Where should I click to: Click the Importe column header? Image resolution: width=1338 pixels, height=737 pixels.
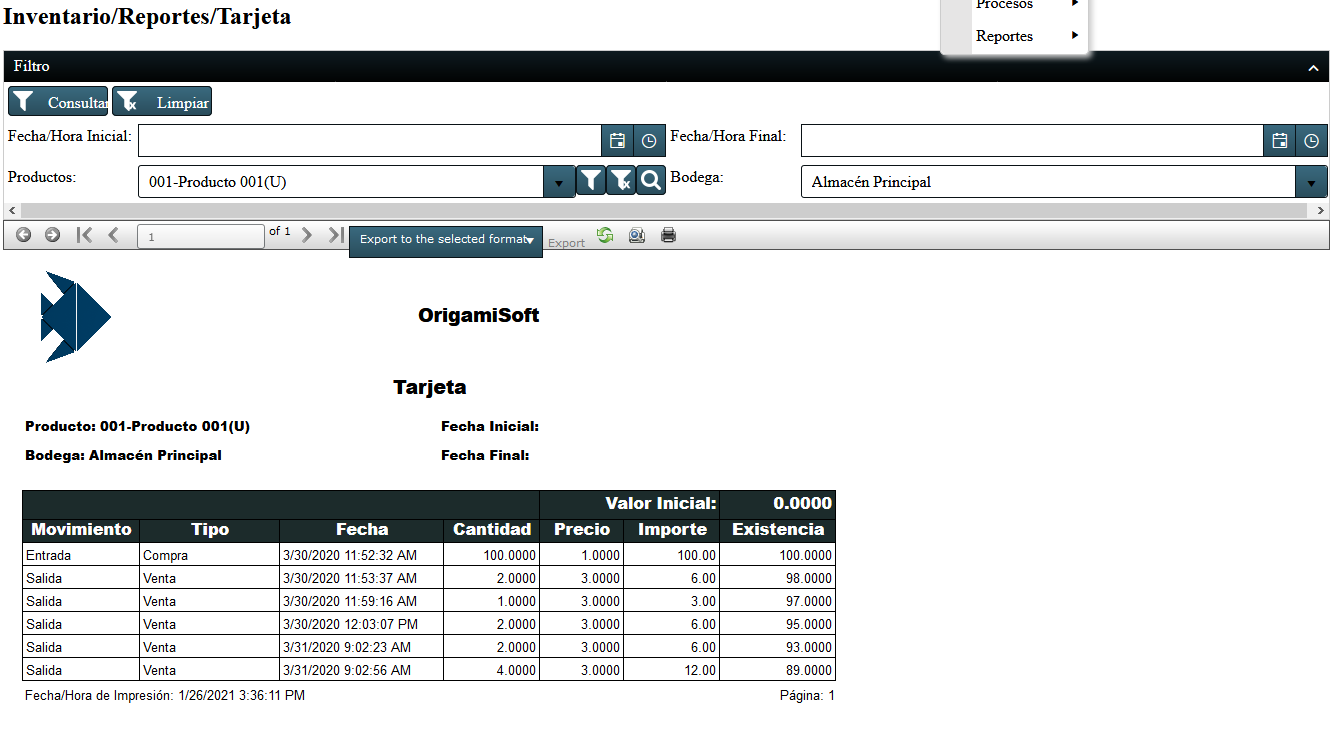pos(672,530)
